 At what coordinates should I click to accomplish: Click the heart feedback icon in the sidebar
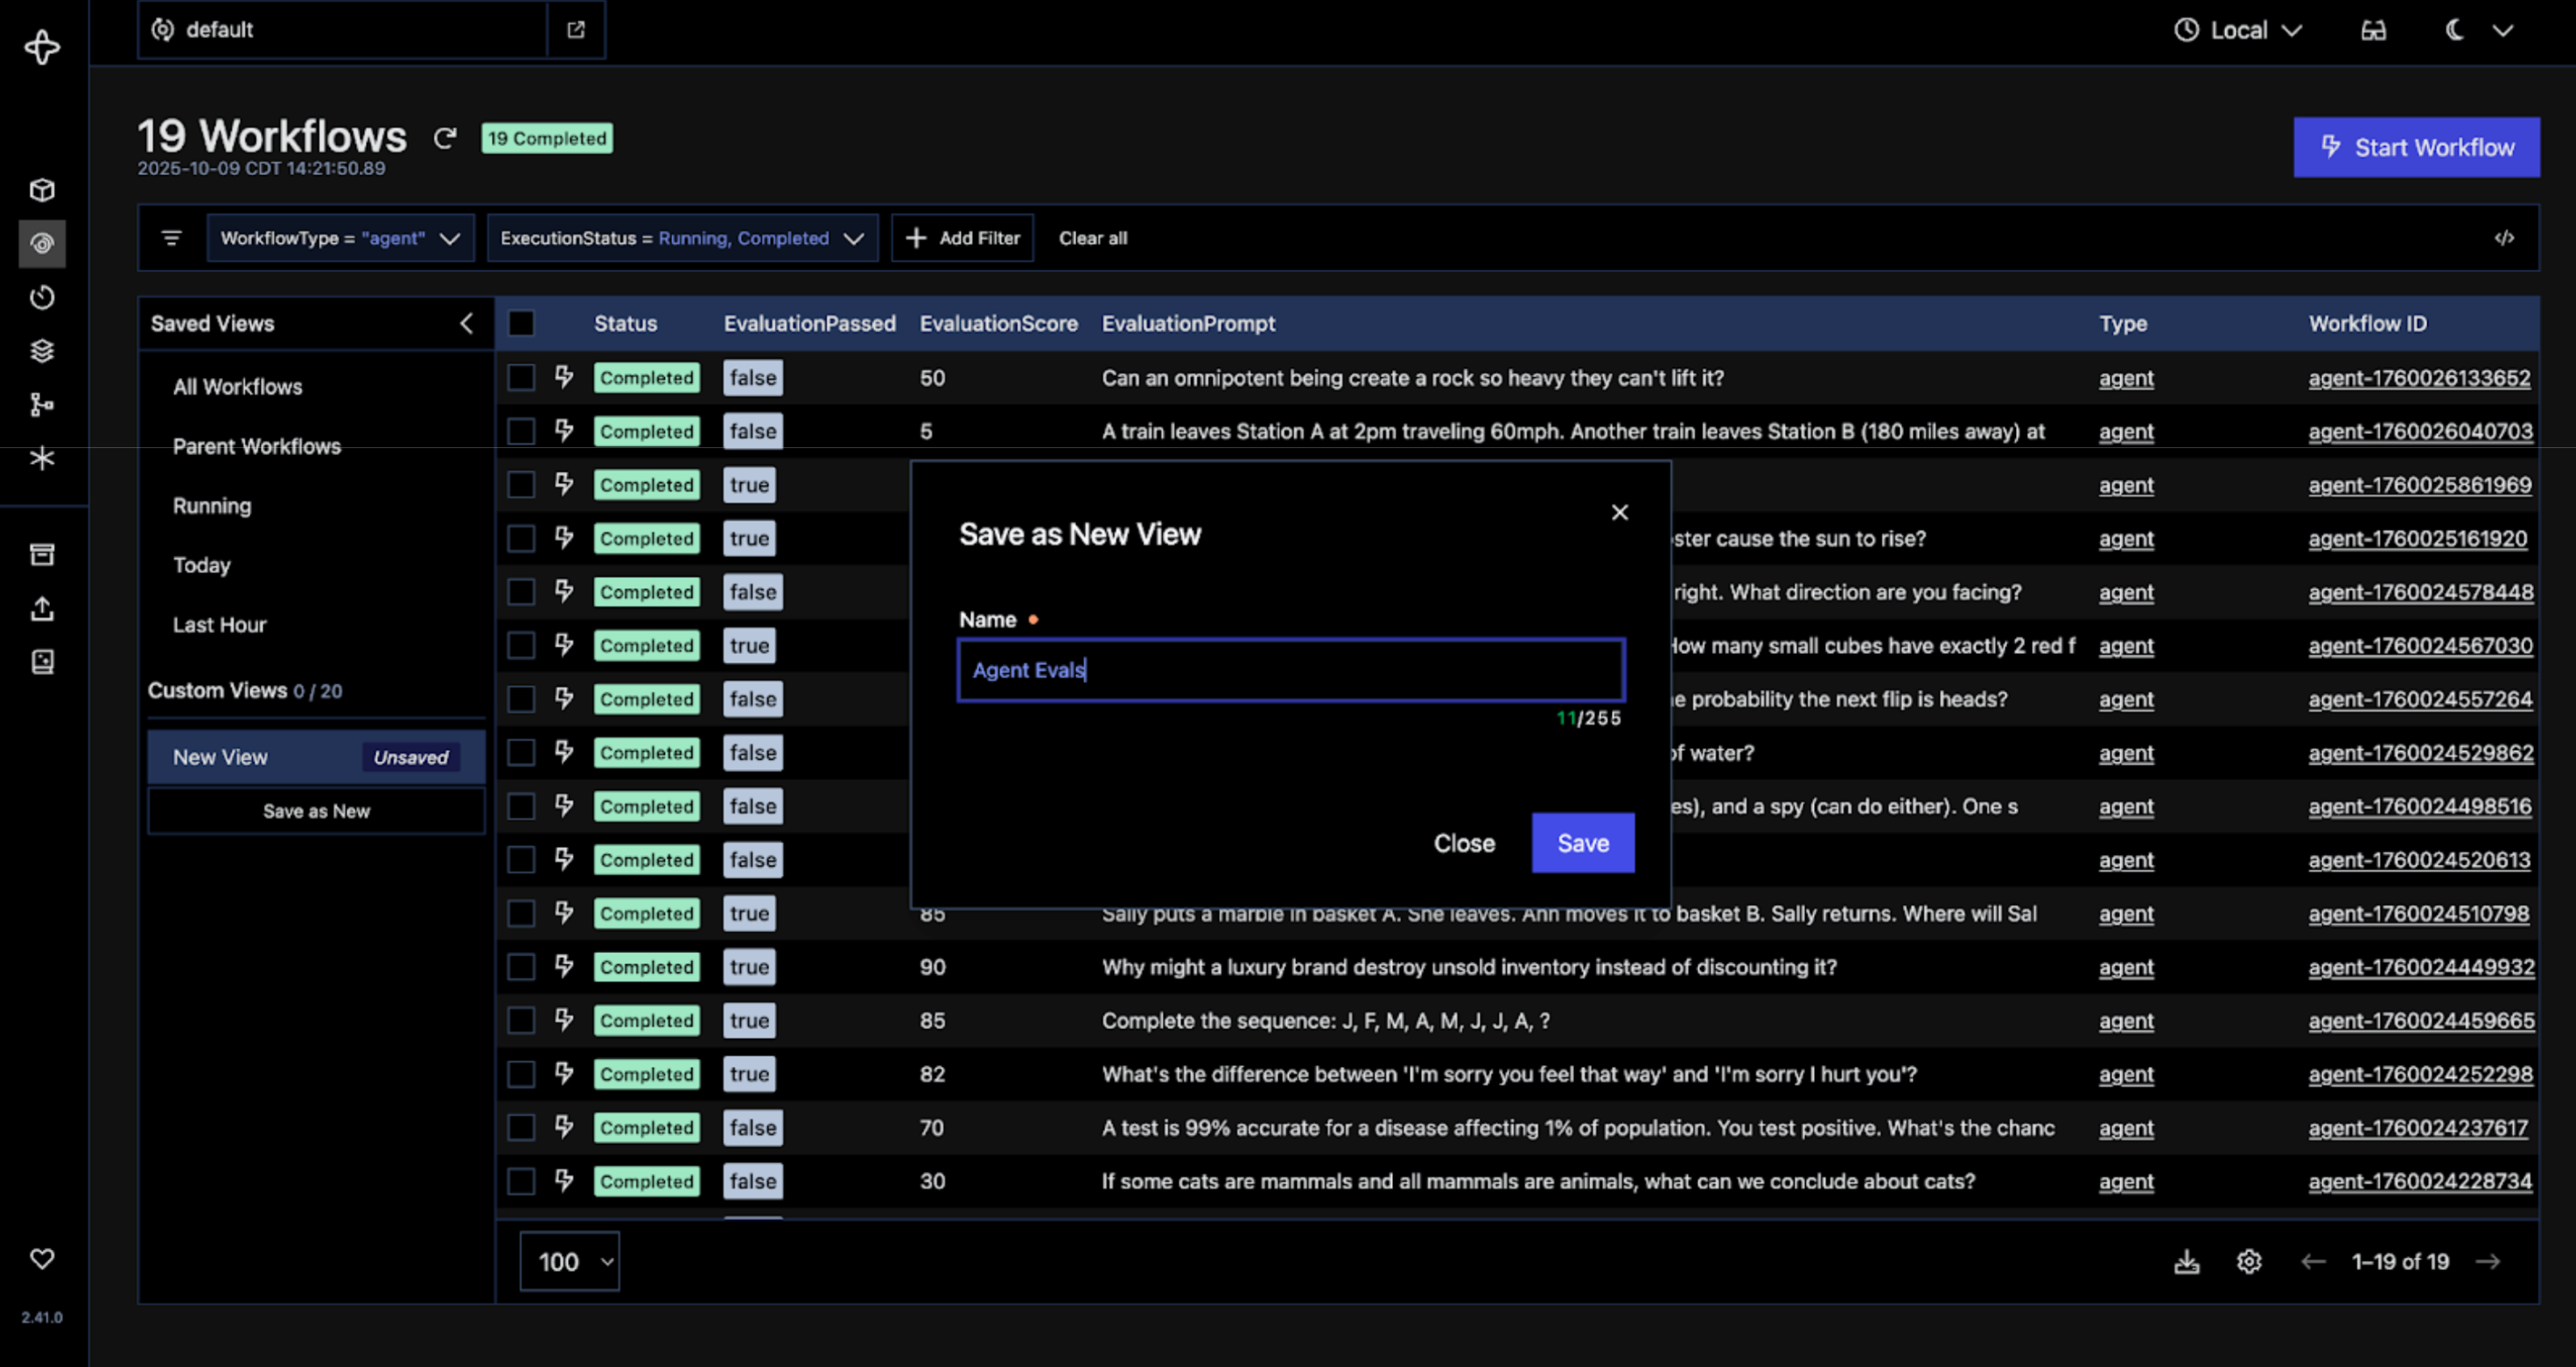42,1259
